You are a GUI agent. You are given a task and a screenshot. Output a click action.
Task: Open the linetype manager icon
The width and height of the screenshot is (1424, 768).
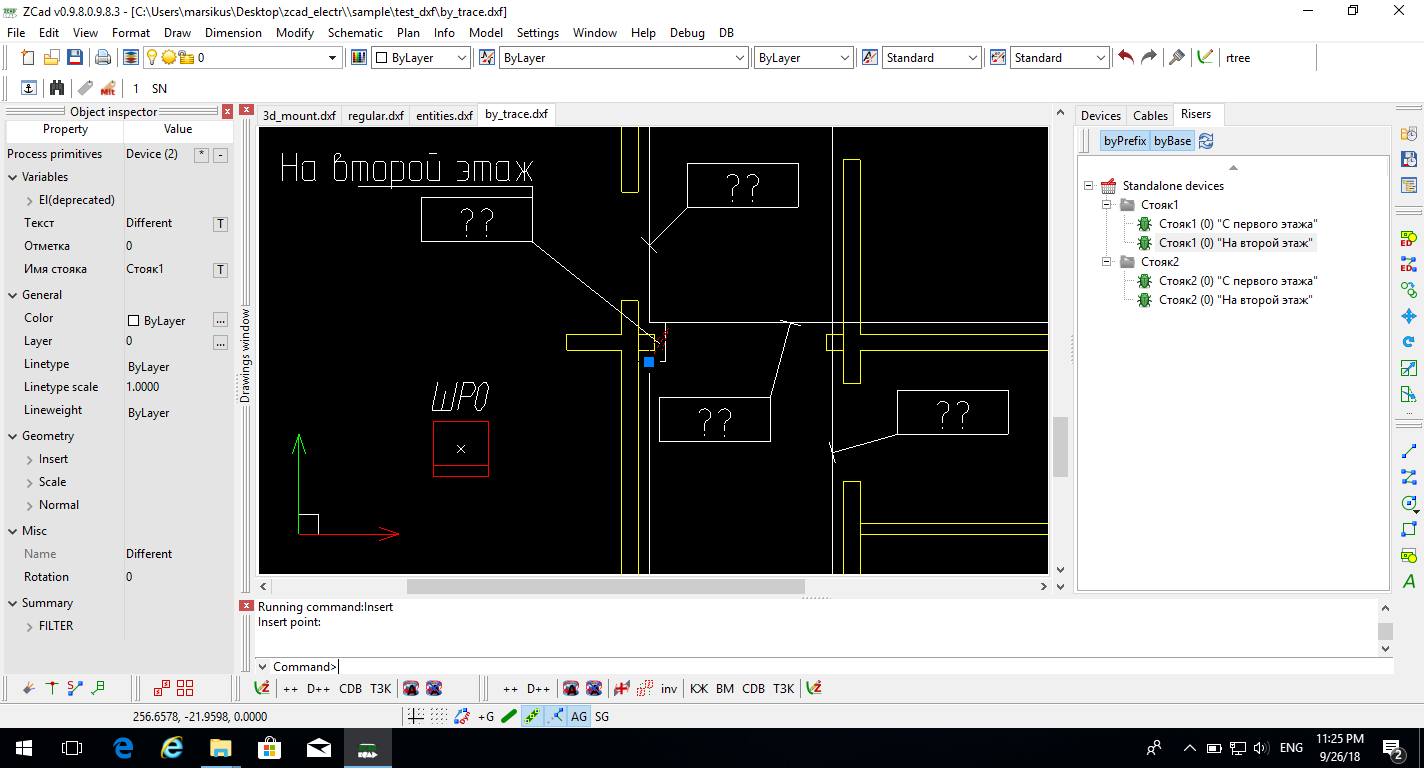pyautogui.click(x=487, y=58)
